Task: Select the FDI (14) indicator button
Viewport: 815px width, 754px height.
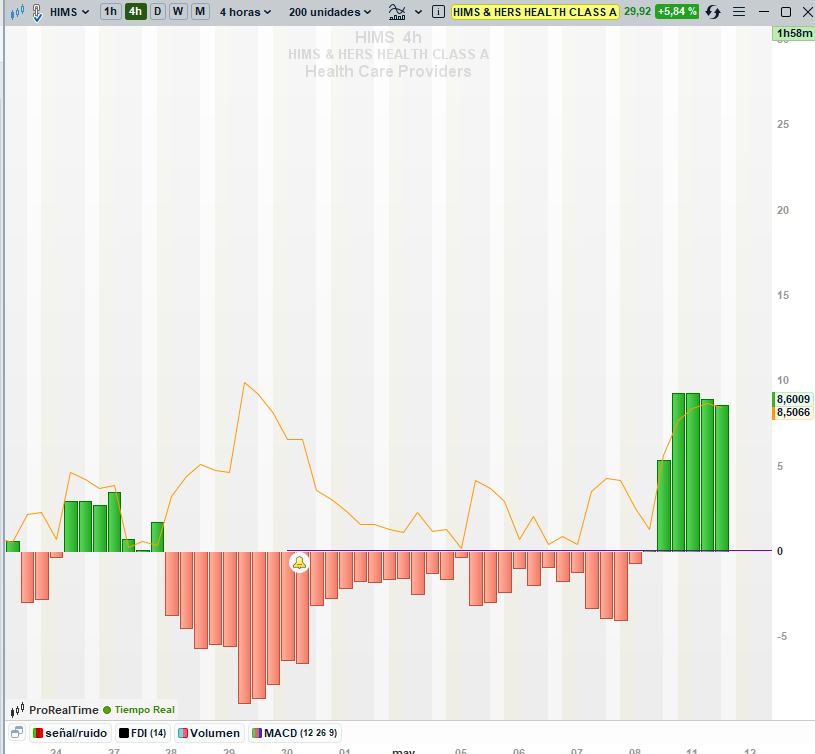Action: coord(143,733)
